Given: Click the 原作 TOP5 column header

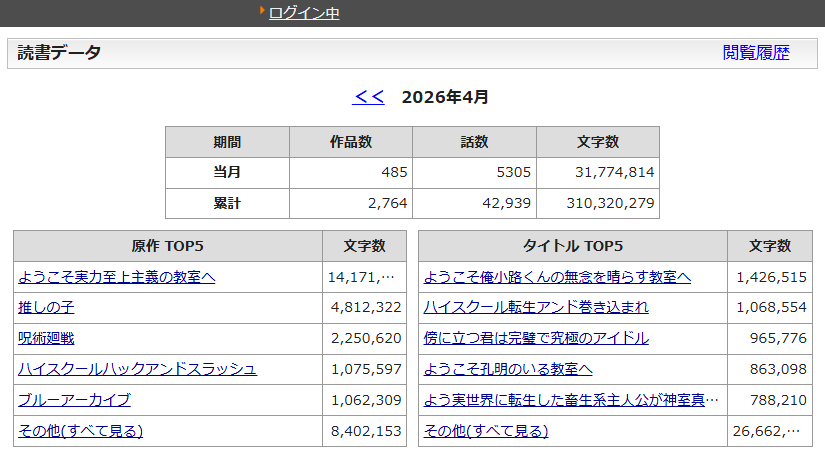Looking at the screenshot, I should [x=167, y=246].
